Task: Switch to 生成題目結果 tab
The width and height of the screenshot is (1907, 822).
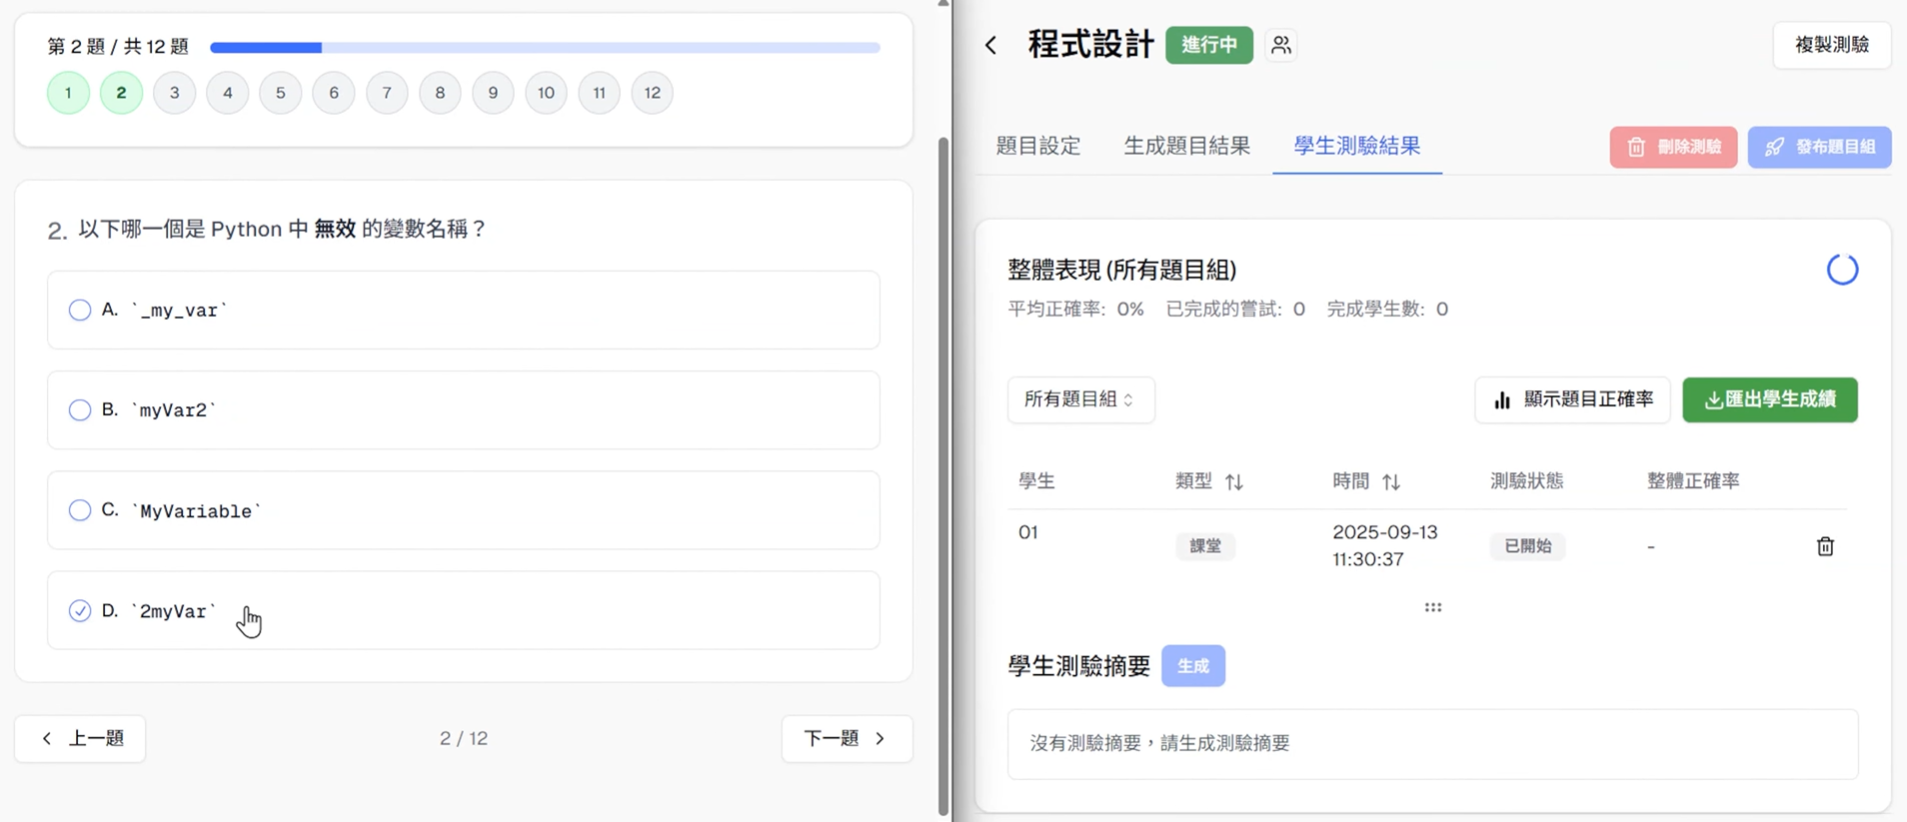Action: pos(1186,146)
